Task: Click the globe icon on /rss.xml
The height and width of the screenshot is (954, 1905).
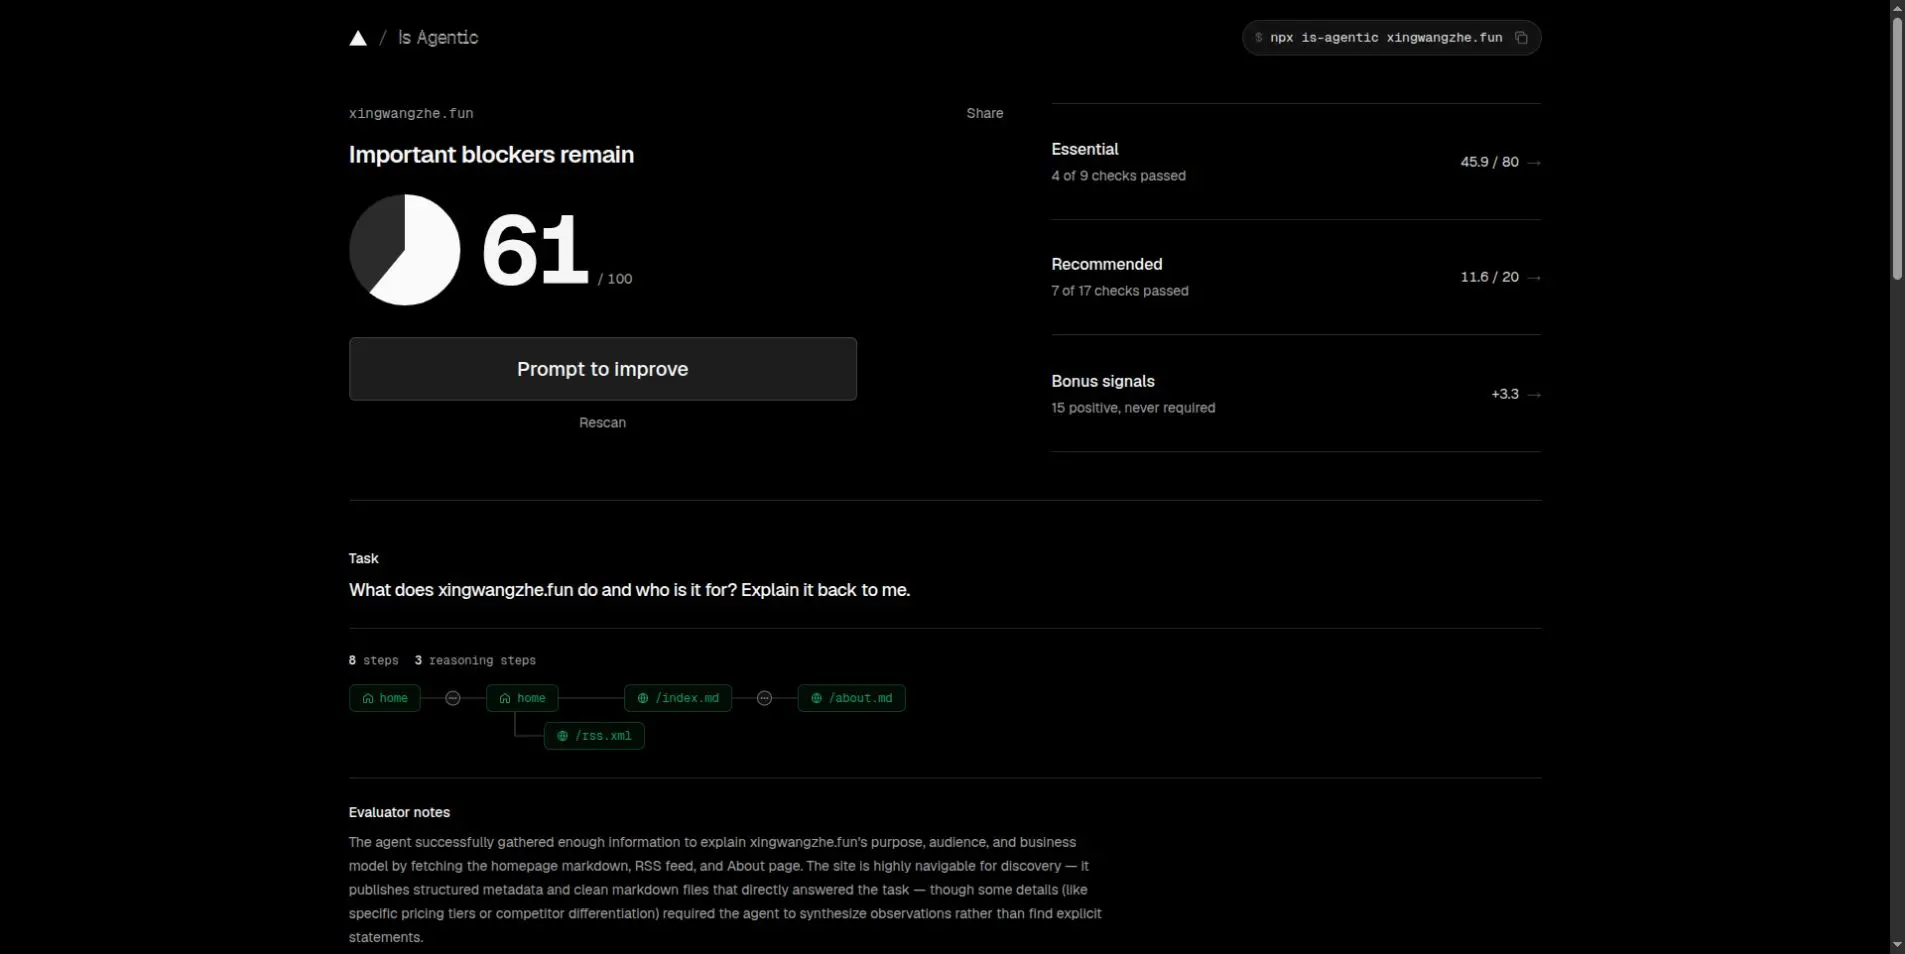Action: tap(562, 736)
